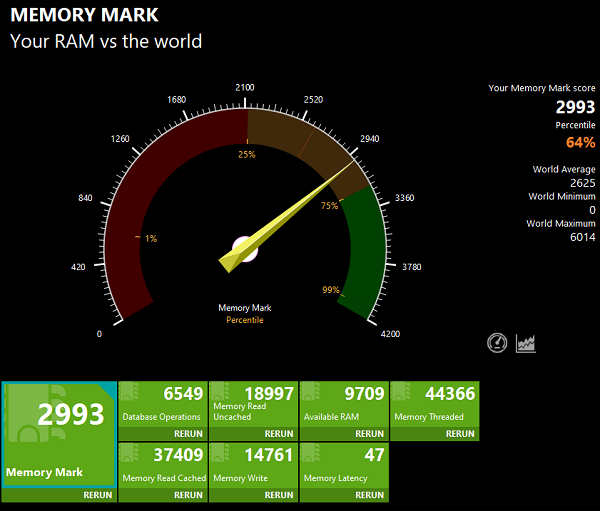The width and height of the screenshot is (600, 511).
Task: Rerun the Memory Latency test
Action: (x=369, y=495)
